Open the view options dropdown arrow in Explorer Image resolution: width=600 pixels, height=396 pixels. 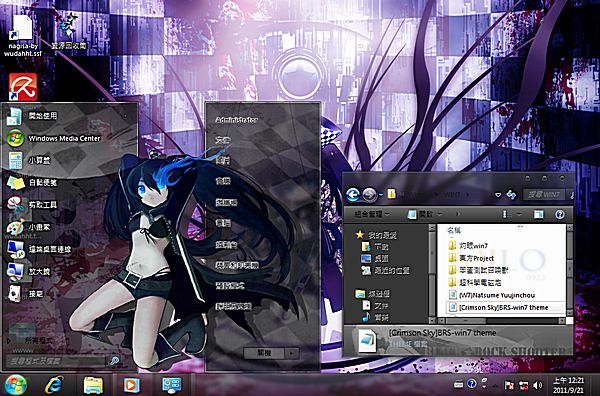(x=519, y=215)
